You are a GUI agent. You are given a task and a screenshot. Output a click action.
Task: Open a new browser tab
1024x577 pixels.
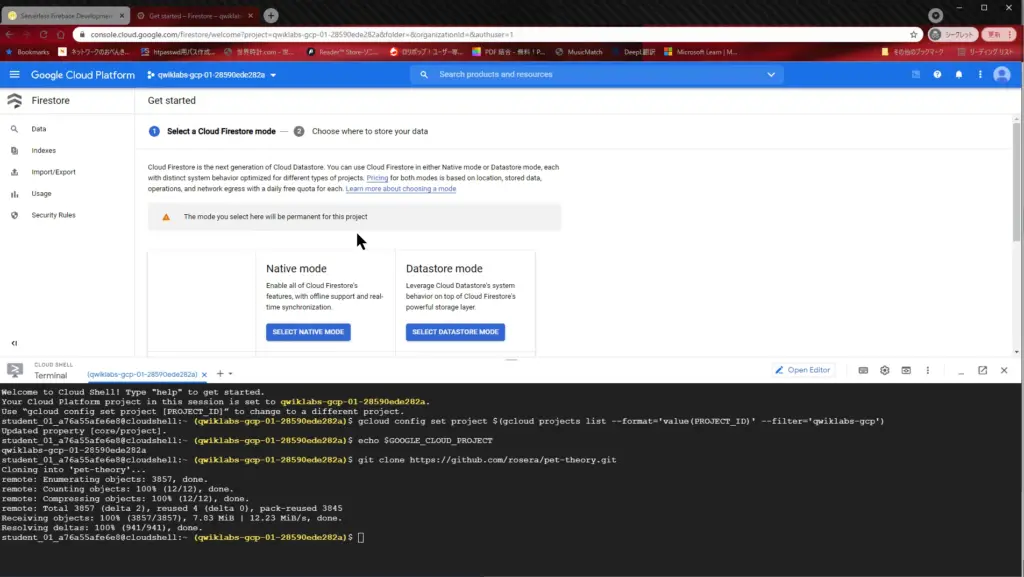[x=271, y=15]
